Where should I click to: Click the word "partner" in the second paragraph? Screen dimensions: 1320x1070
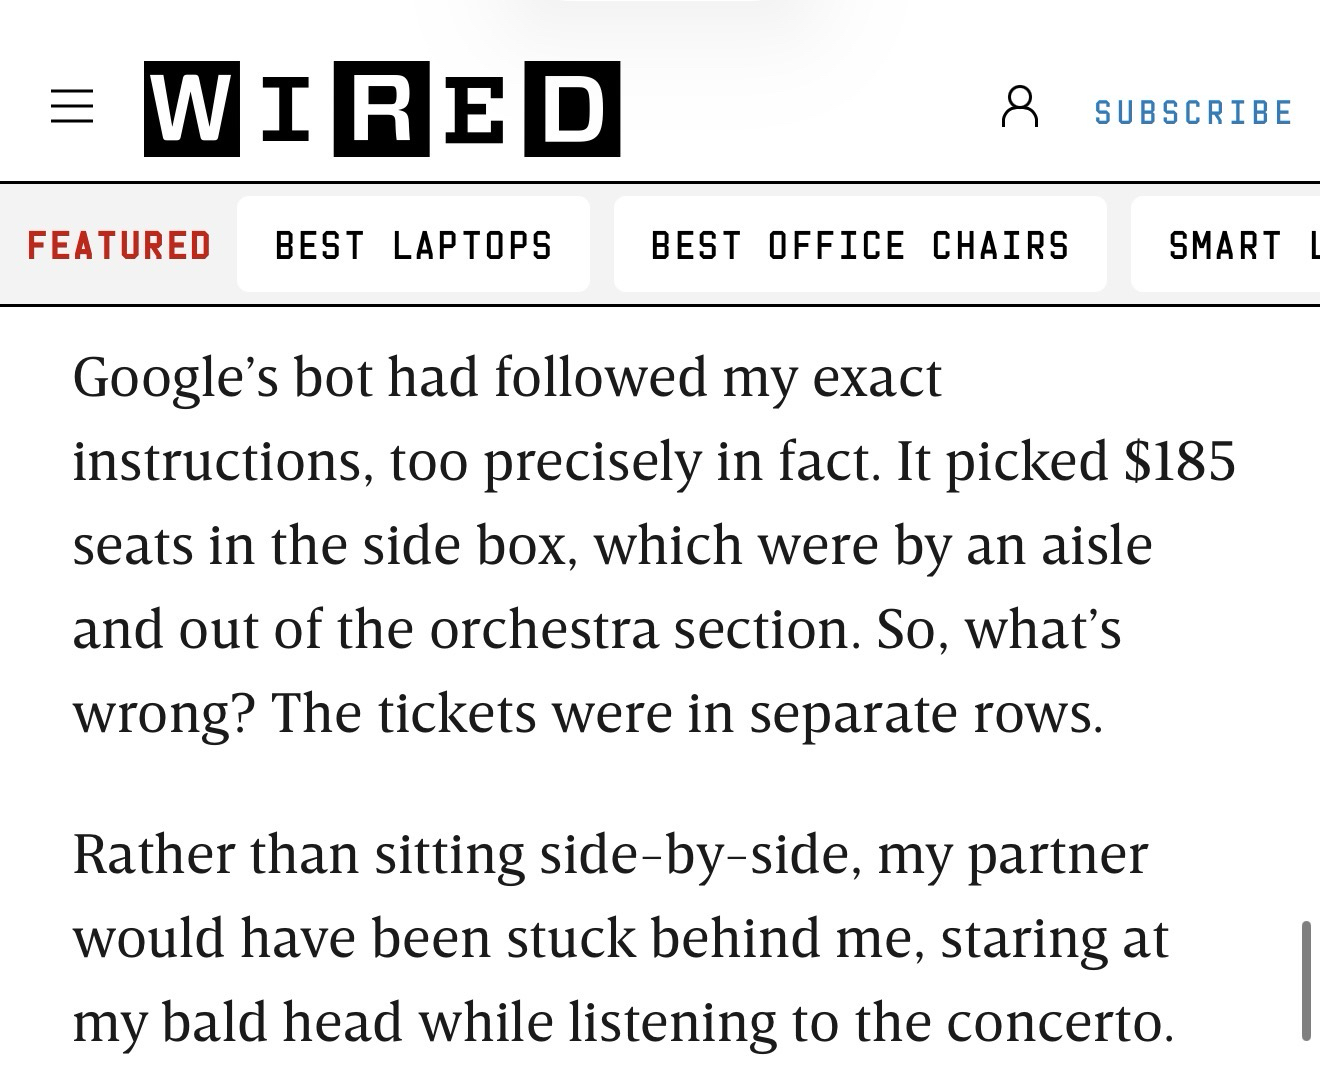click(1057, 855)
